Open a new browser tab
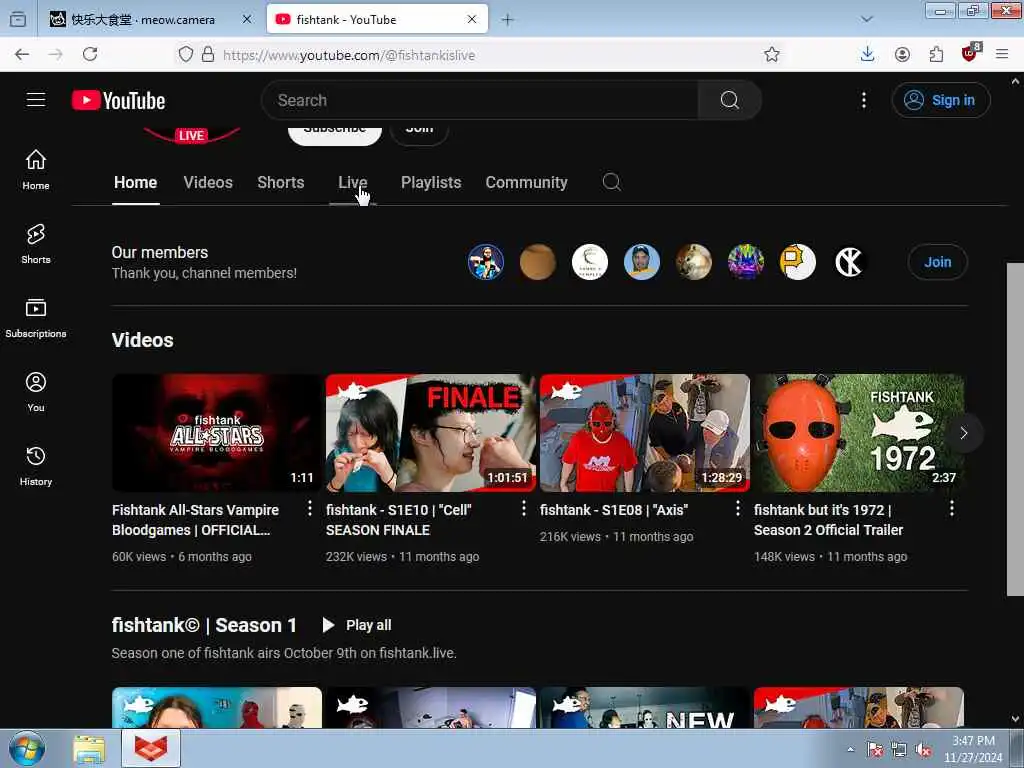 pos(507,20)
